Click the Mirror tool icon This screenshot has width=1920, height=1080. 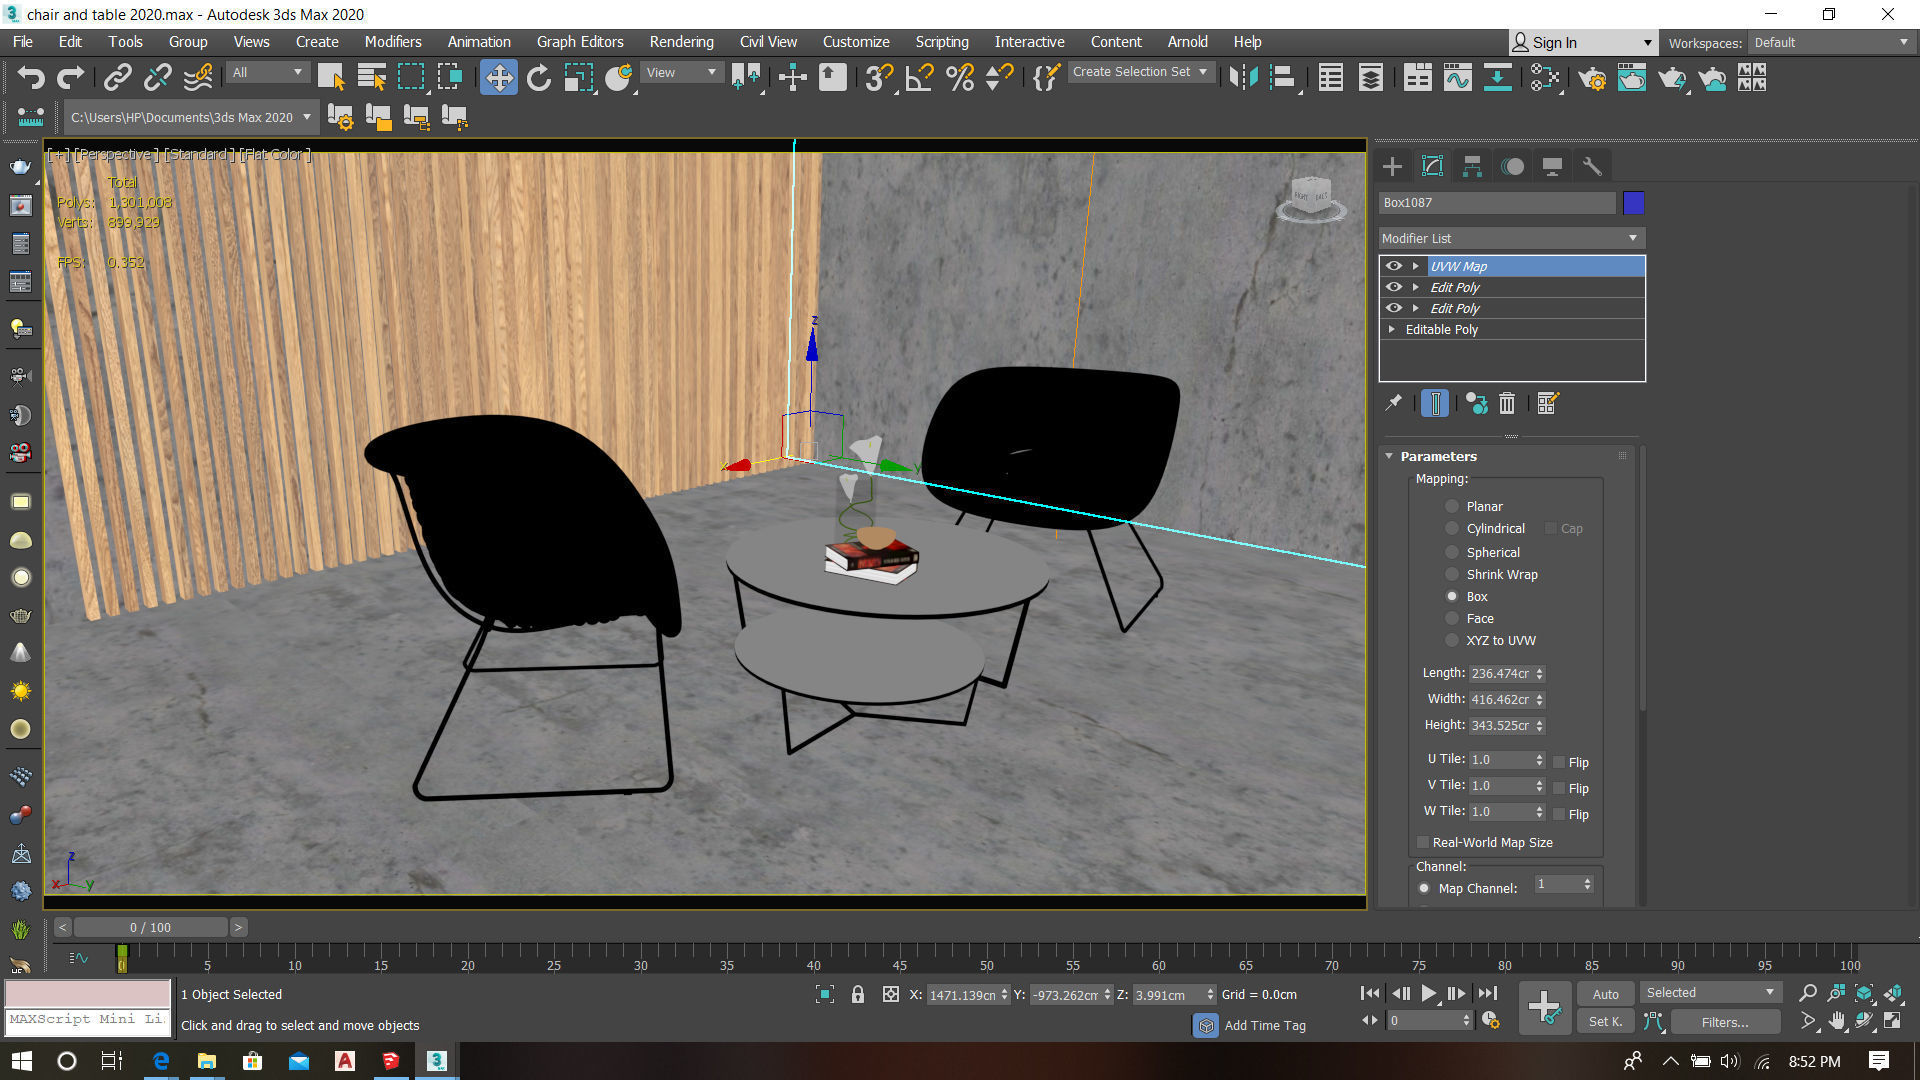pyautogui.click(x=1243, y=77)
